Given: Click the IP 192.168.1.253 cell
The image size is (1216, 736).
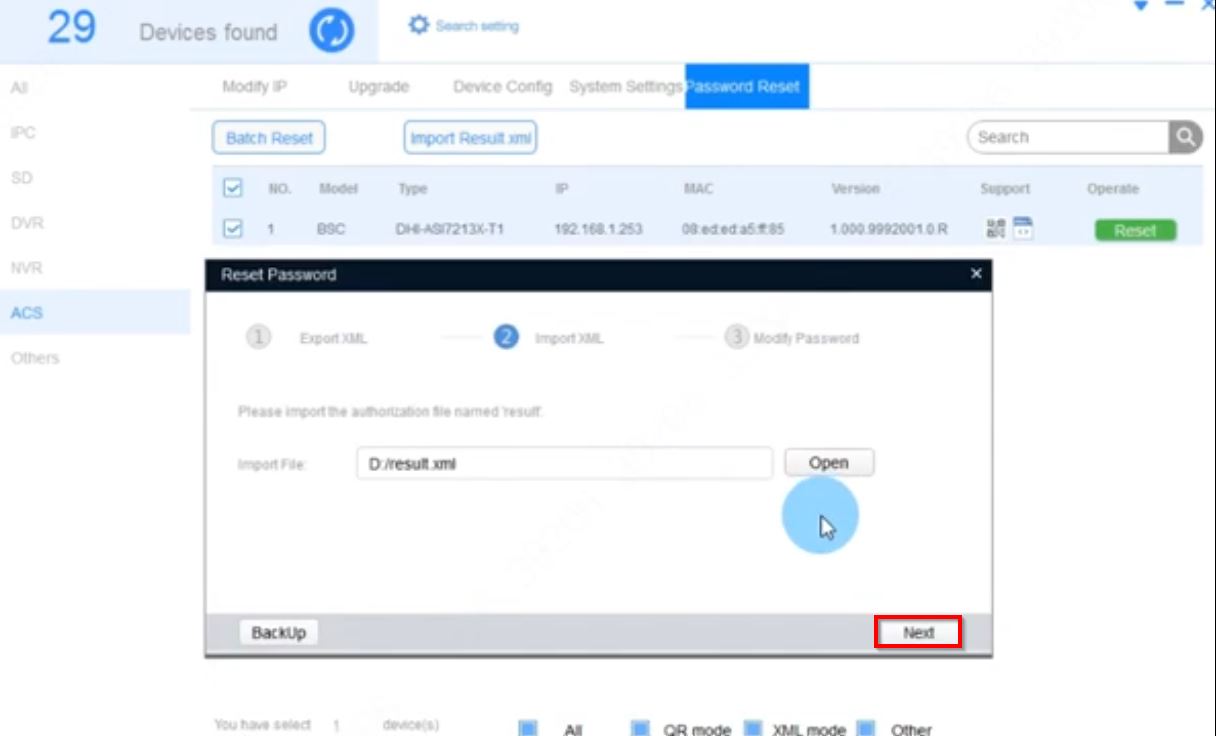Looking at the screenshot, I should pos(598,230).
